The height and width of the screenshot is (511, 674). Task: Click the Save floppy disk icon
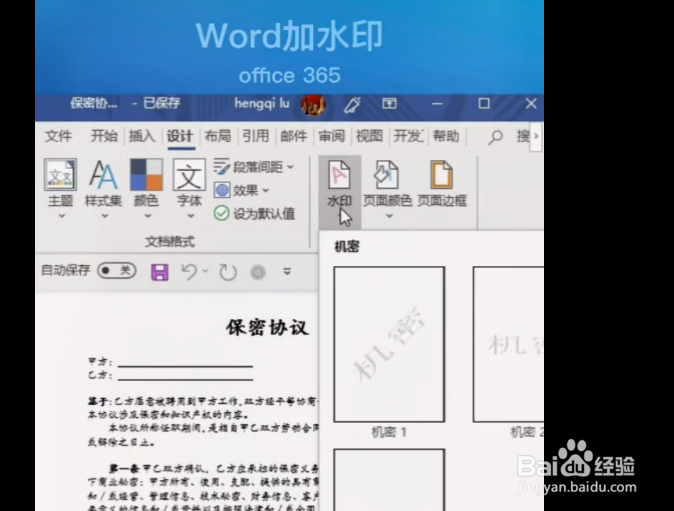coord(159,272)
